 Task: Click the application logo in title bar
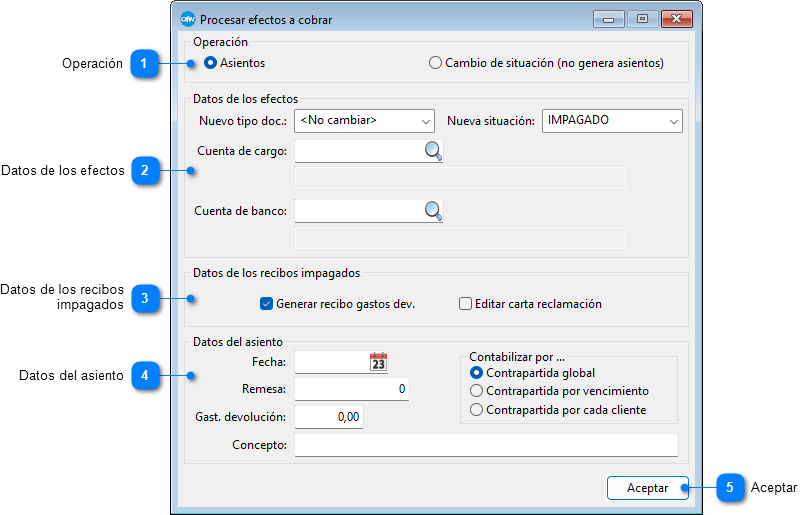pyautogui.click(x=187, y=19)
